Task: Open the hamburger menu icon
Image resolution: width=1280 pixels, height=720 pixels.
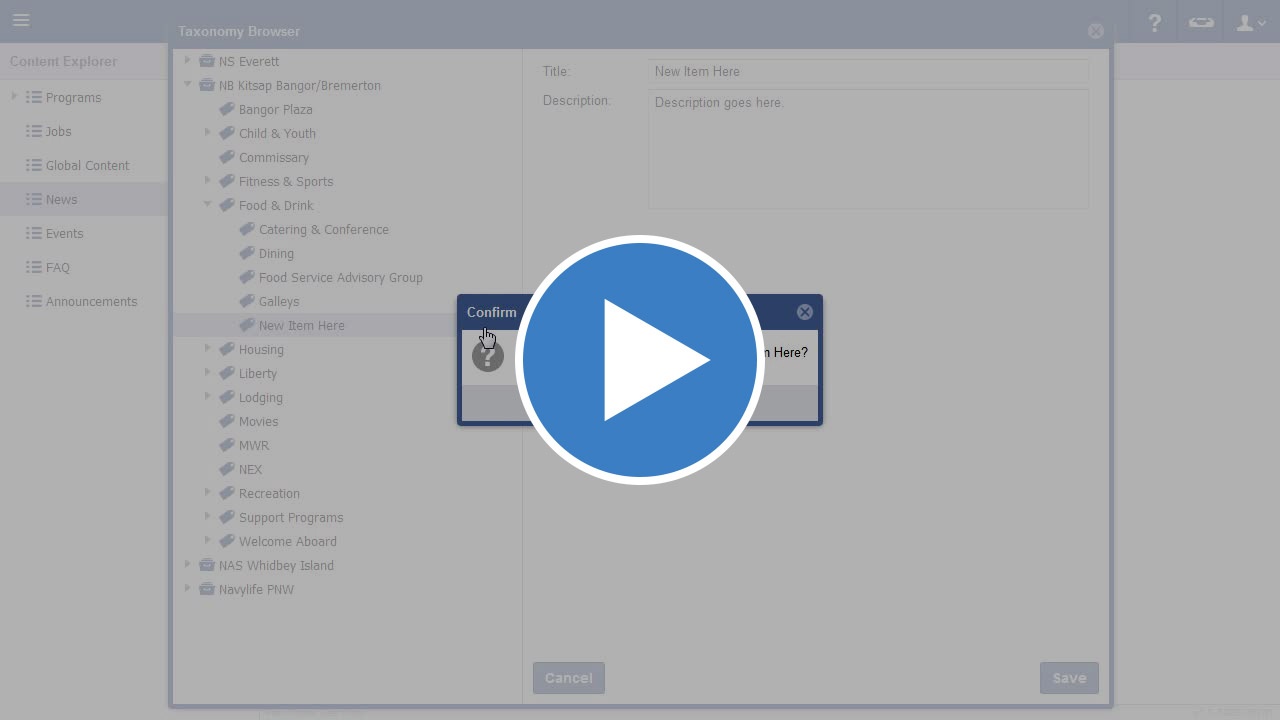Action: (21, 20)
